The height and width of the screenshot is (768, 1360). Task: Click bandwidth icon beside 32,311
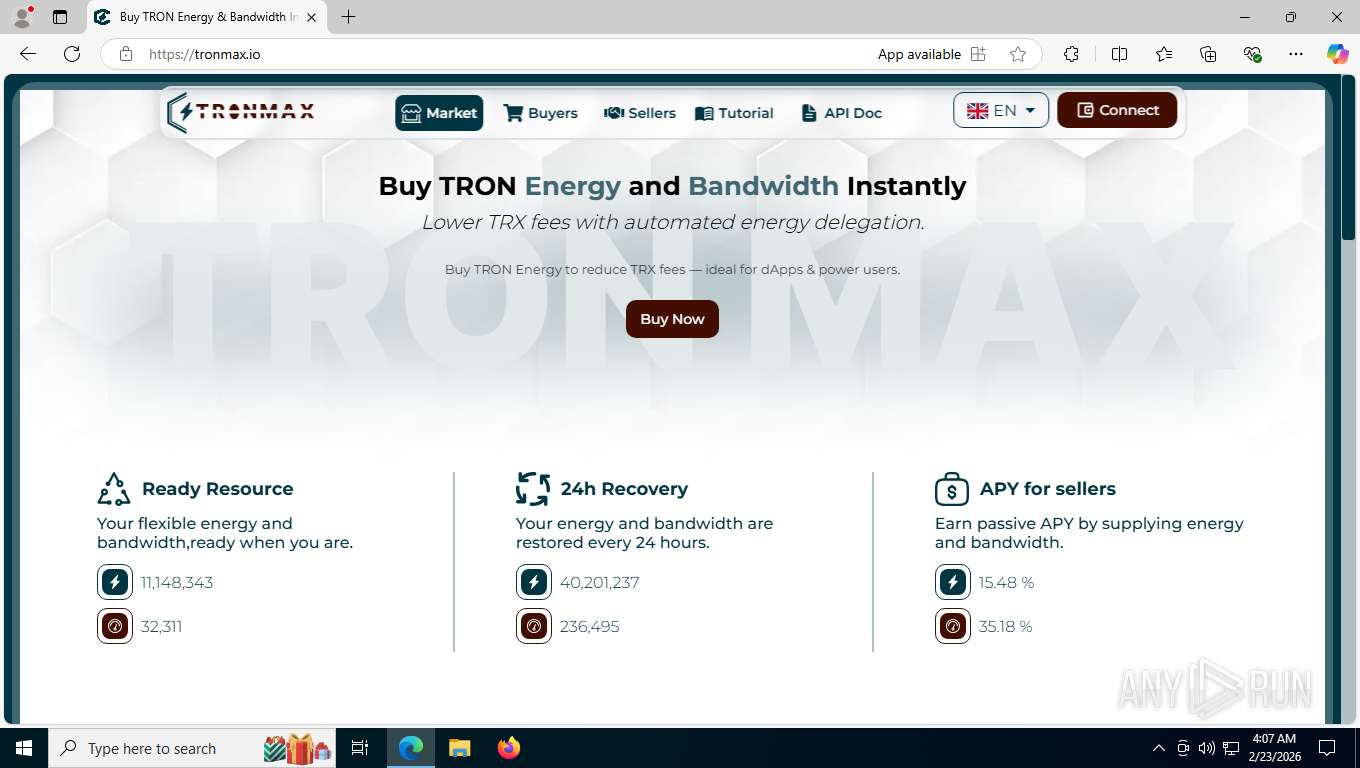[115, 626]
